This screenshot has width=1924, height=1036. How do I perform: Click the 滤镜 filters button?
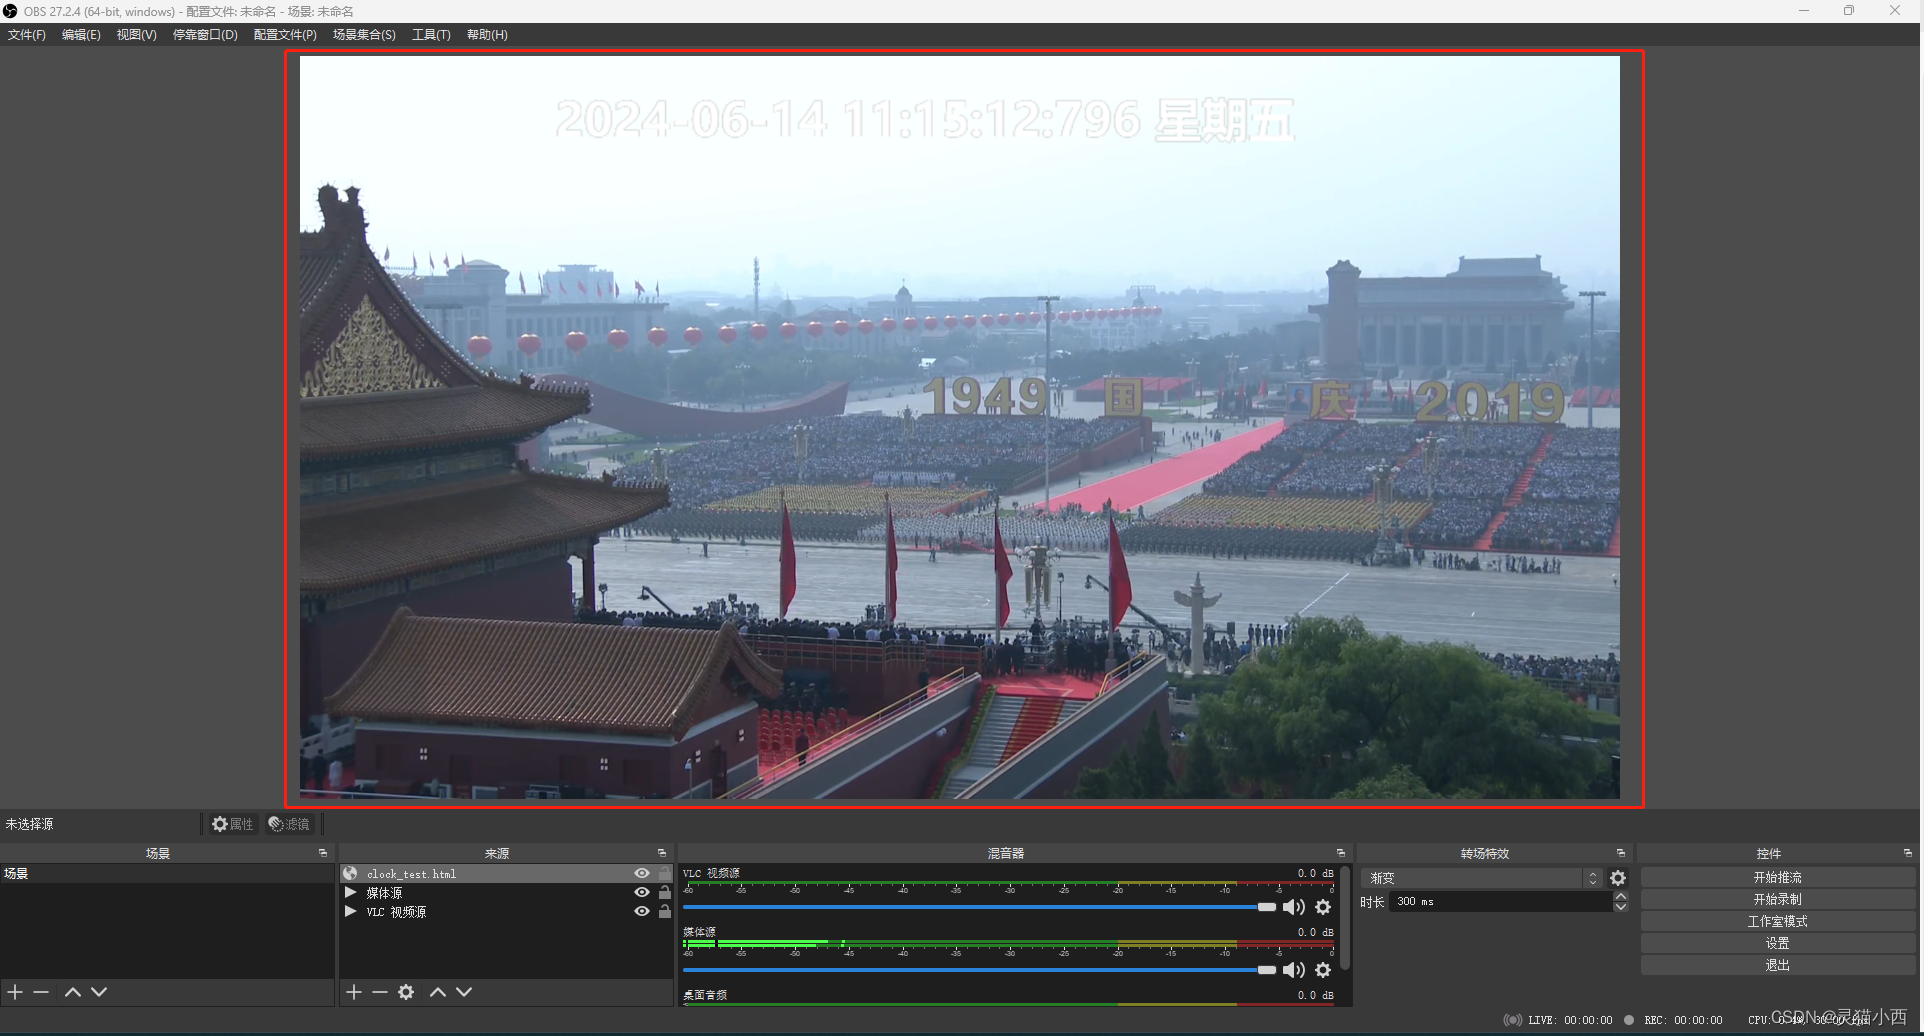click(290, 824)
